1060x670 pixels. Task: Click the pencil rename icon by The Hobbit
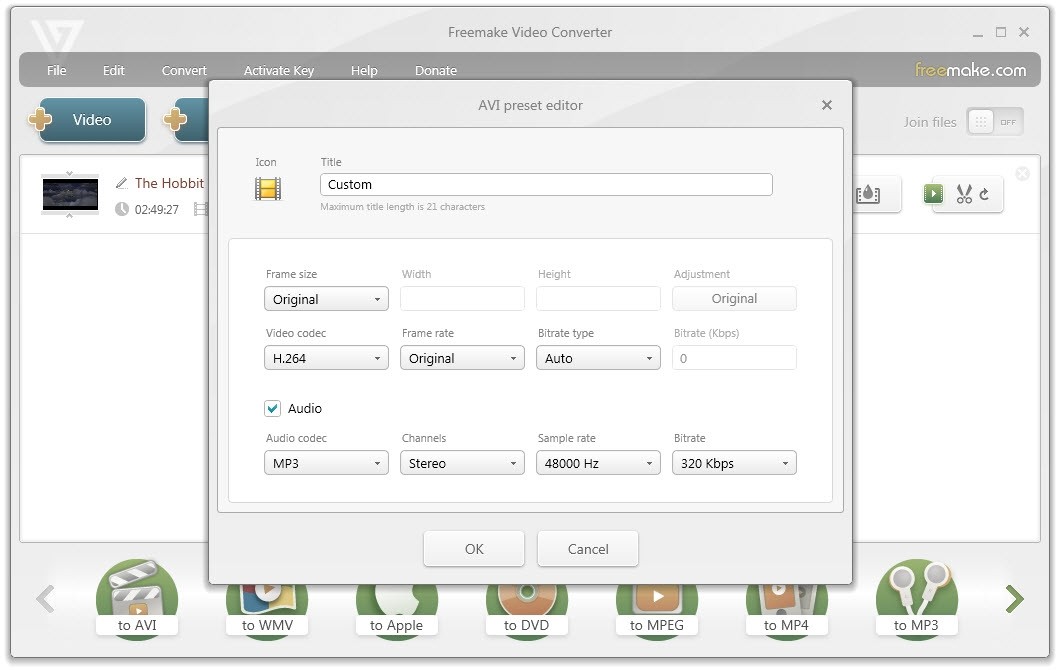(x=122, y=183)
